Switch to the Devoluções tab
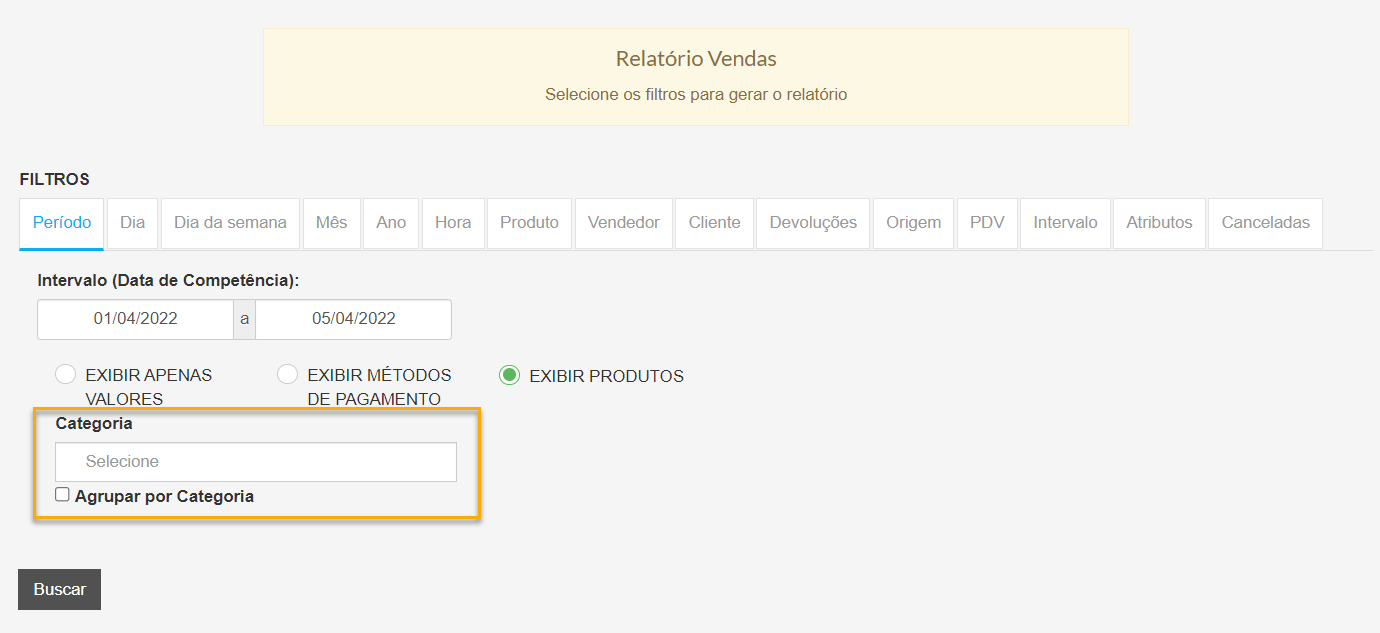The width and height of the screenshot is (1380, 633). (x=813, y=223)
